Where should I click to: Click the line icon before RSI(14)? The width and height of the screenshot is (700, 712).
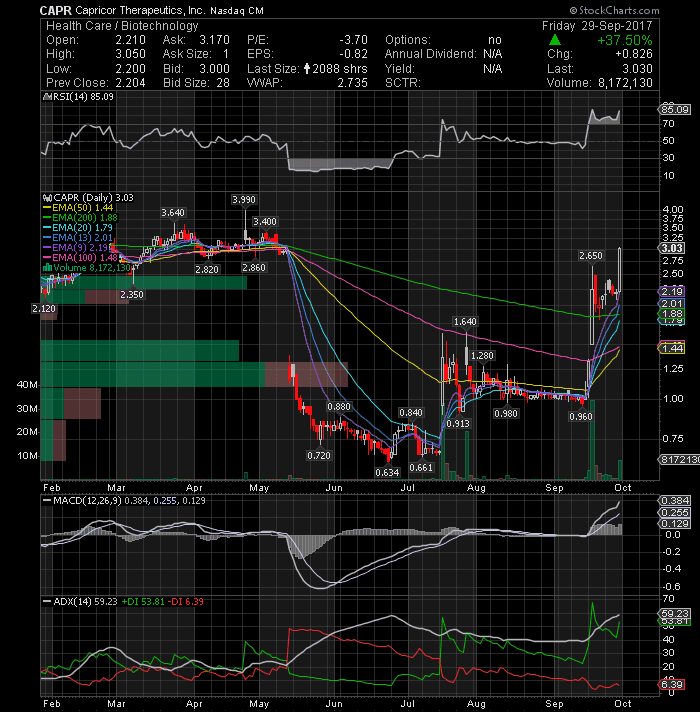click(47, 97)
